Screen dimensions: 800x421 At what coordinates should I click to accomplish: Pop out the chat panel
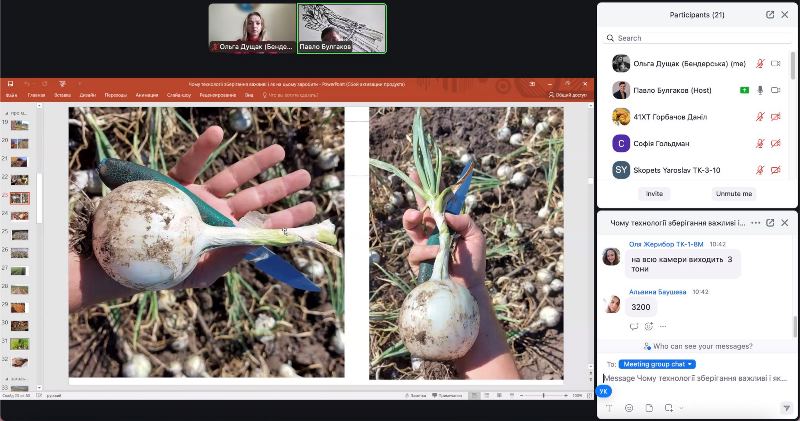[770, 223]
